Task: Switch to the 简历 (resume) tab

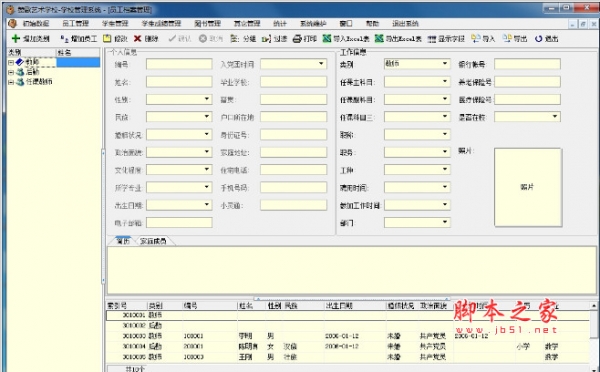Action: pyautogui.click(x=123, y=241)
